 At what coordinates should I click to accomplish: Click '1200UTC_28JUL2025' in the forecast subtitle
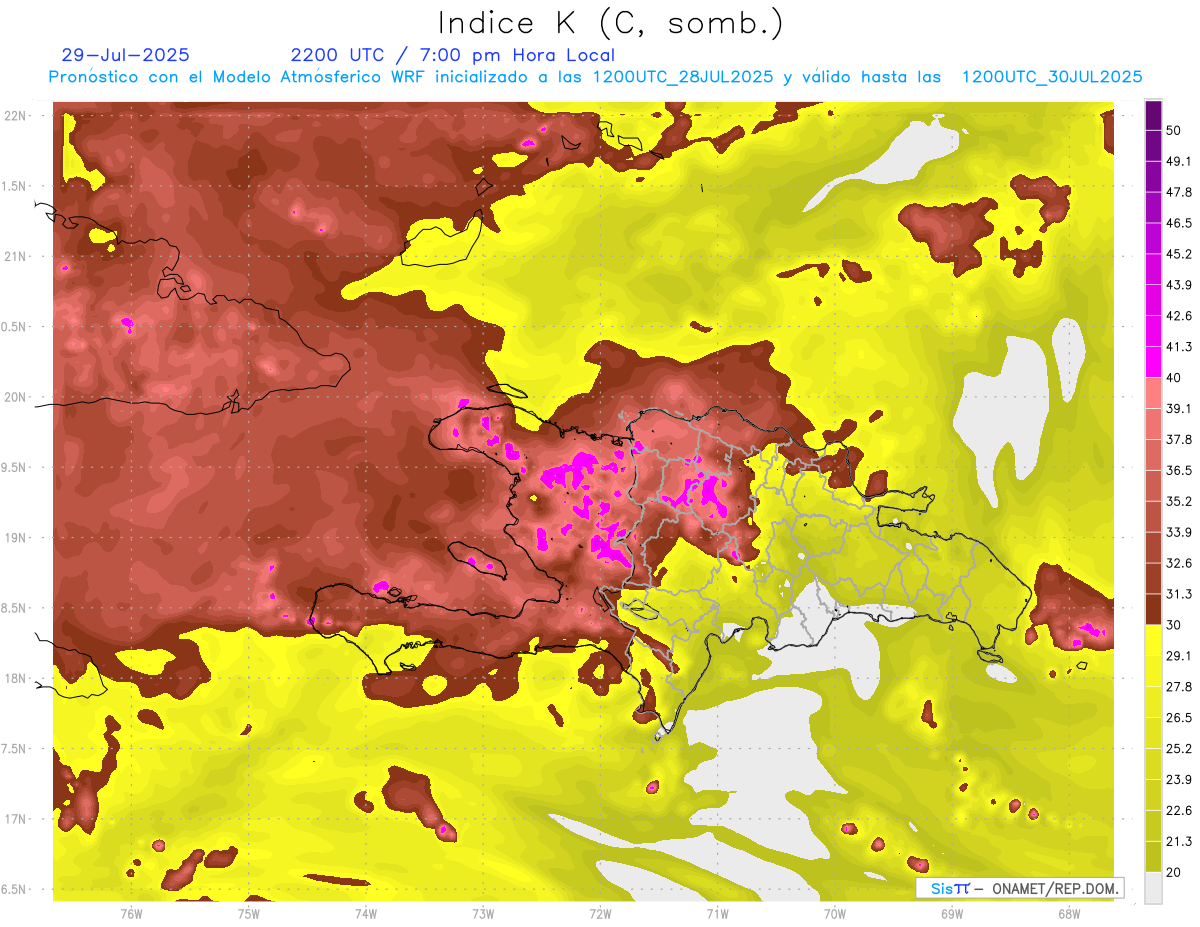tap(683, 77)
